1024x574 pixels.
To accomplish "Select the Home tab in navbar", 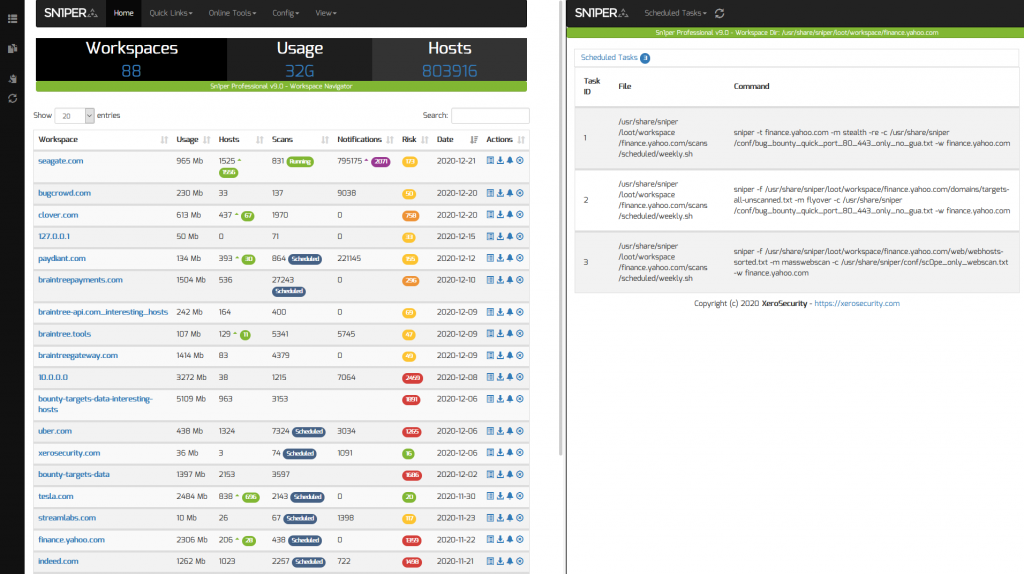I will pos(124,13).
